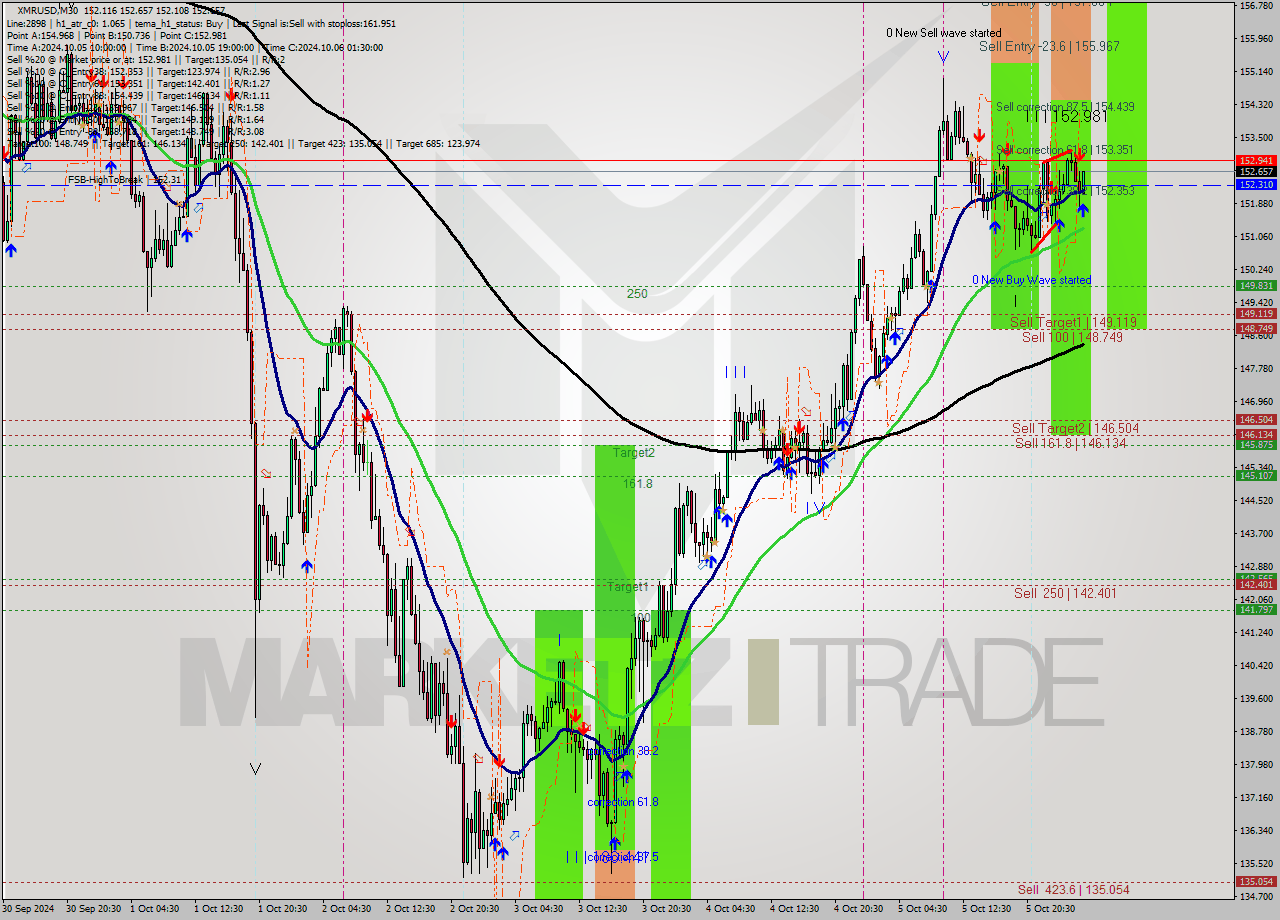Click the 'Target 685: 123.974' text
The width and height of the screenshot is (1280, 920).
coord(438,144)
